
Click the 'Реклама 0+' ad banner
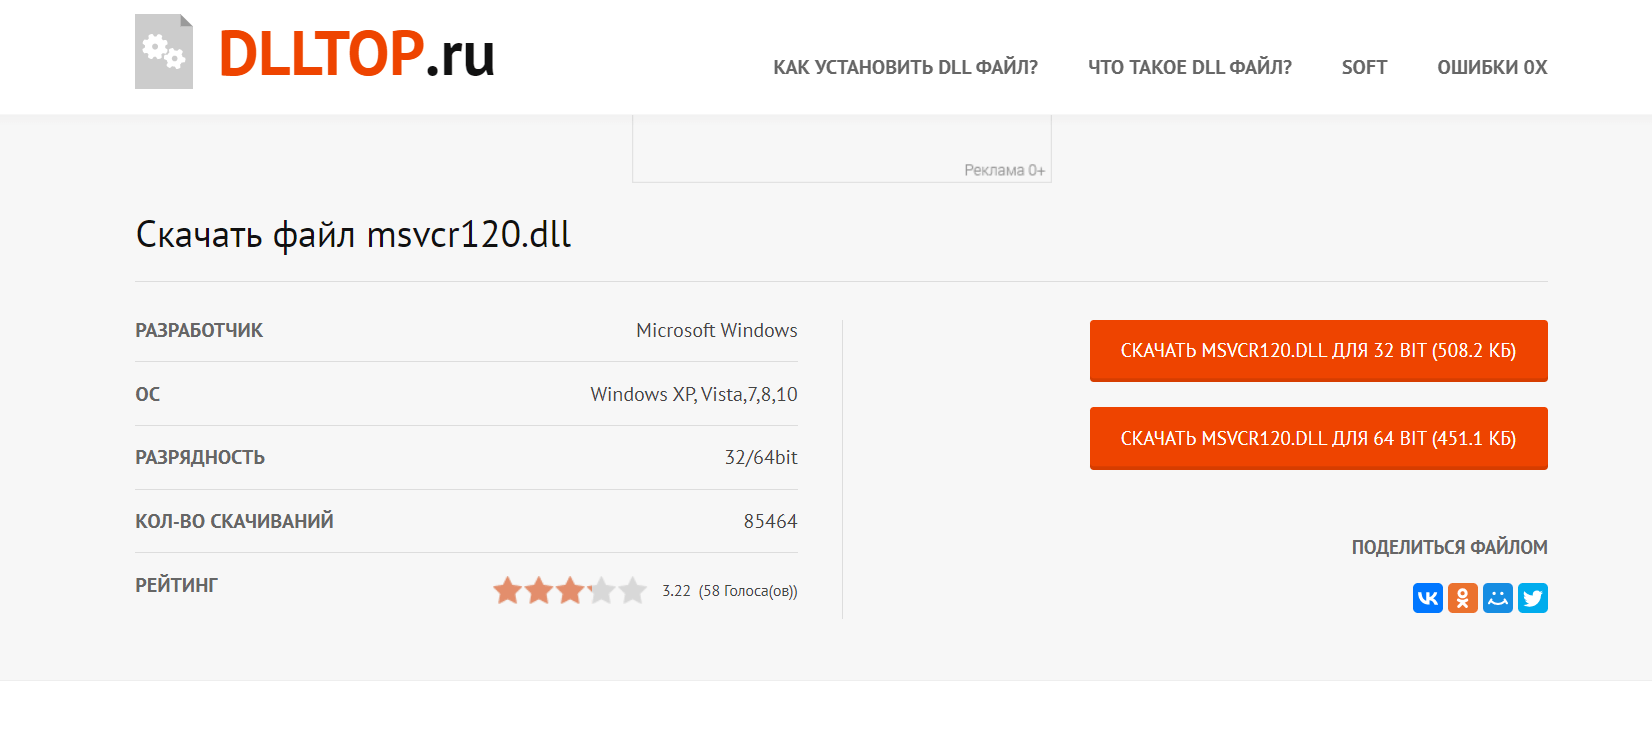point(842,149)
